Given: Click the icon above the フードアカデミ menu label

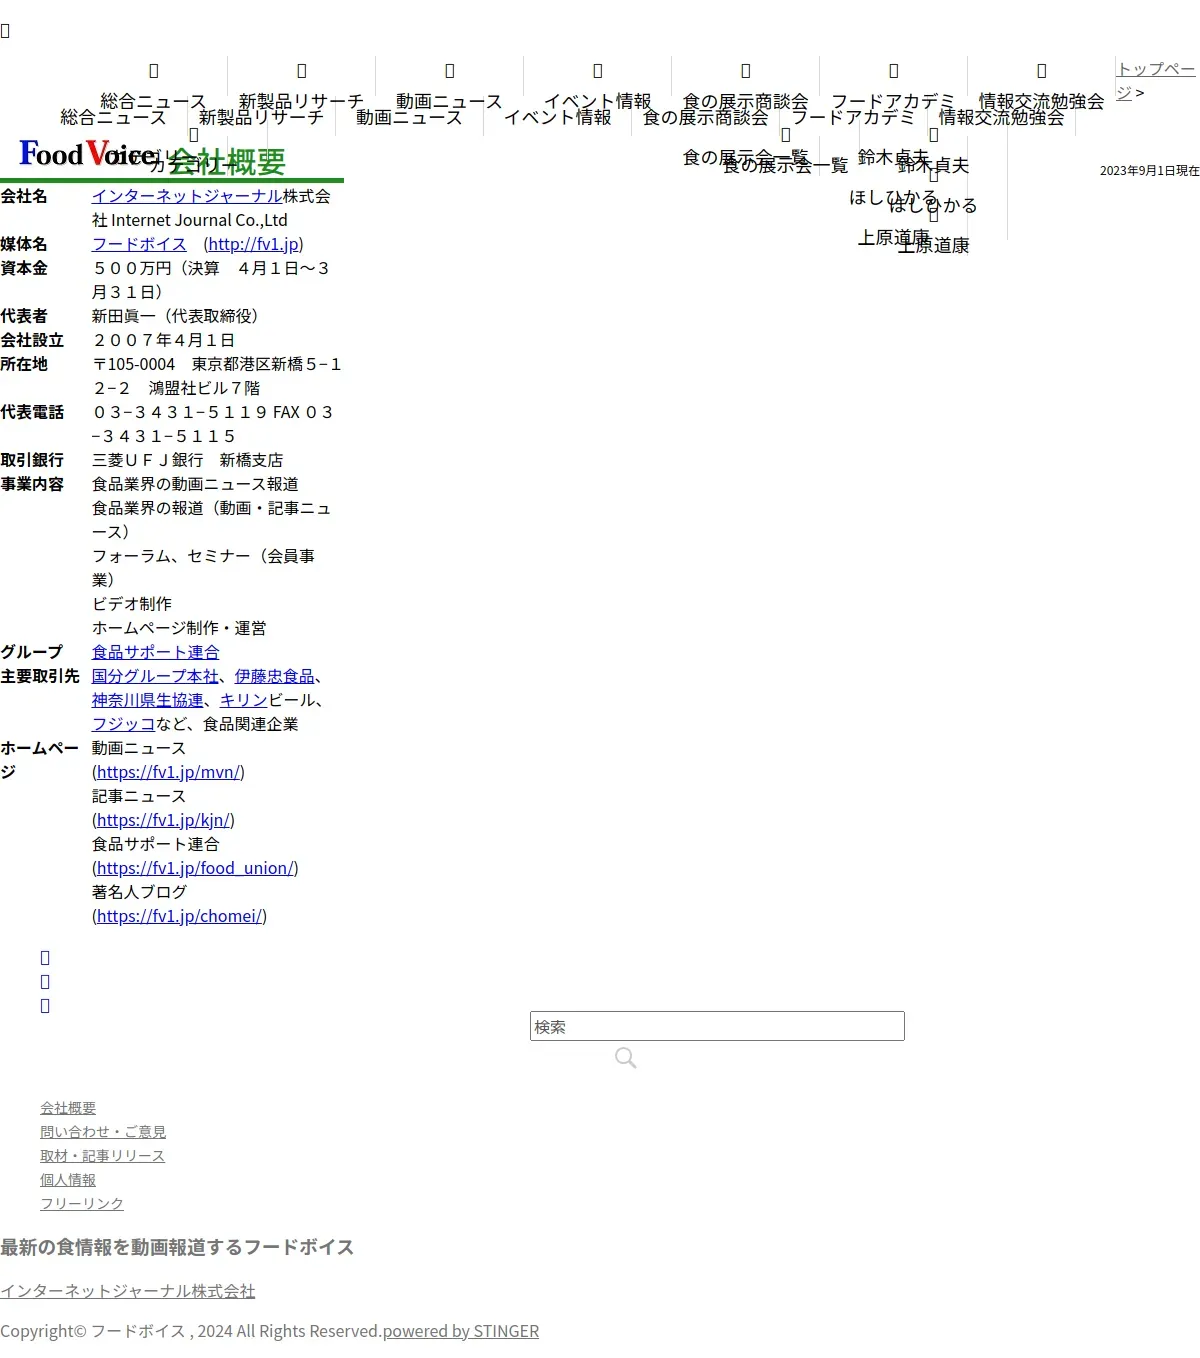Looking at the screenshot, I should pyautogui.click(x=894, y=71).
